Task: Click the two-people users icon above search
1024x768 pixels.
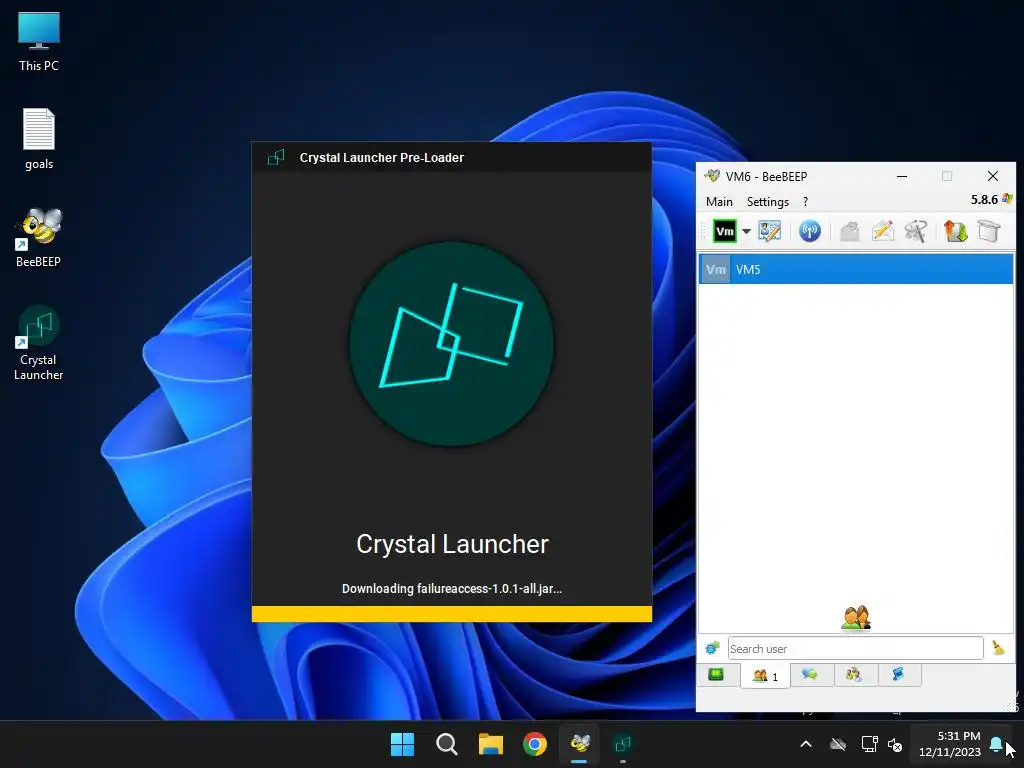Action: pos(856,617)
